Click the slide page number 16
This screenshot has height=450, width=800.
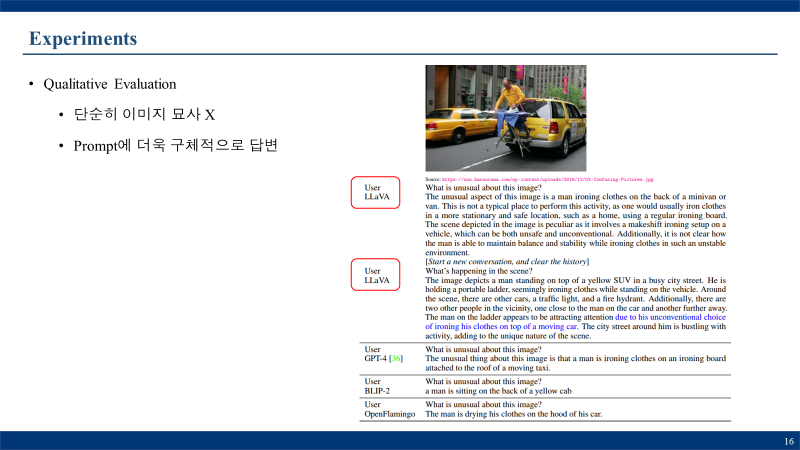(x=789, y=441)
